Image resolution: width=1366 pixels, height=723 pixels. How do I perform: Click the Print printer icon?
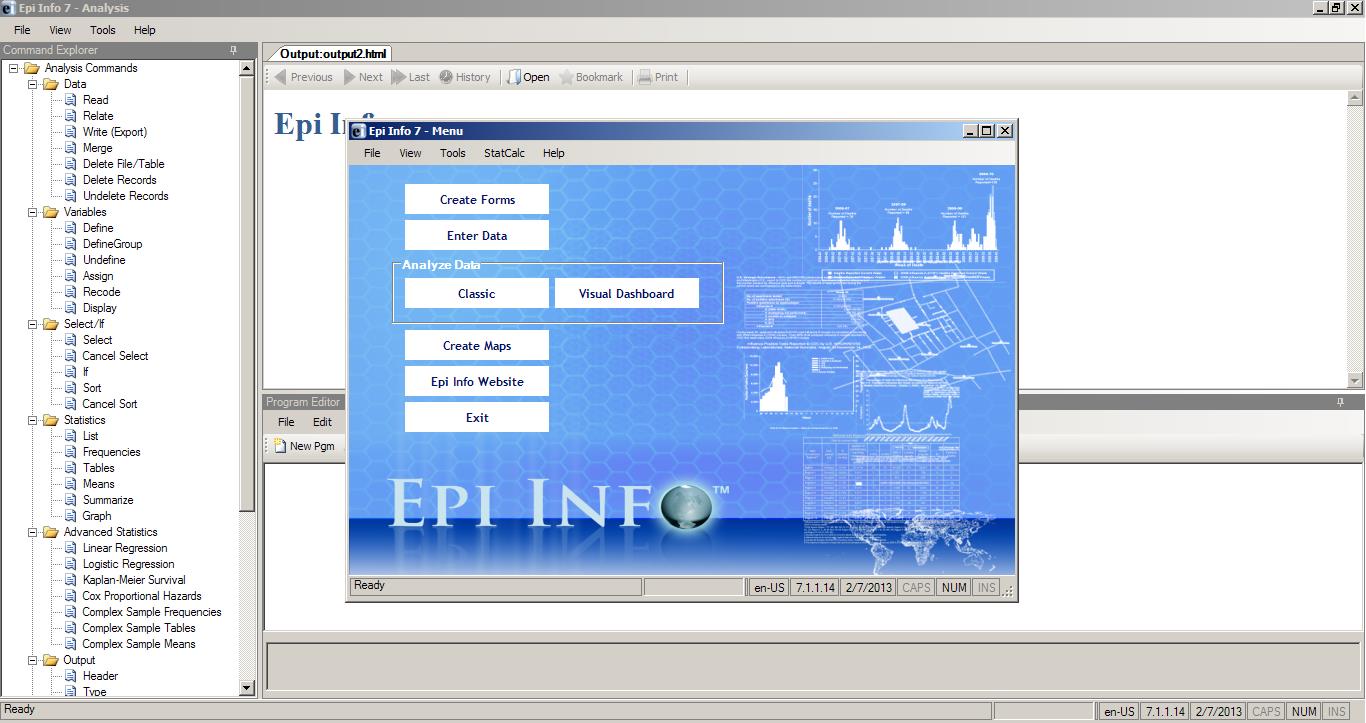click(x=645, y=77)
